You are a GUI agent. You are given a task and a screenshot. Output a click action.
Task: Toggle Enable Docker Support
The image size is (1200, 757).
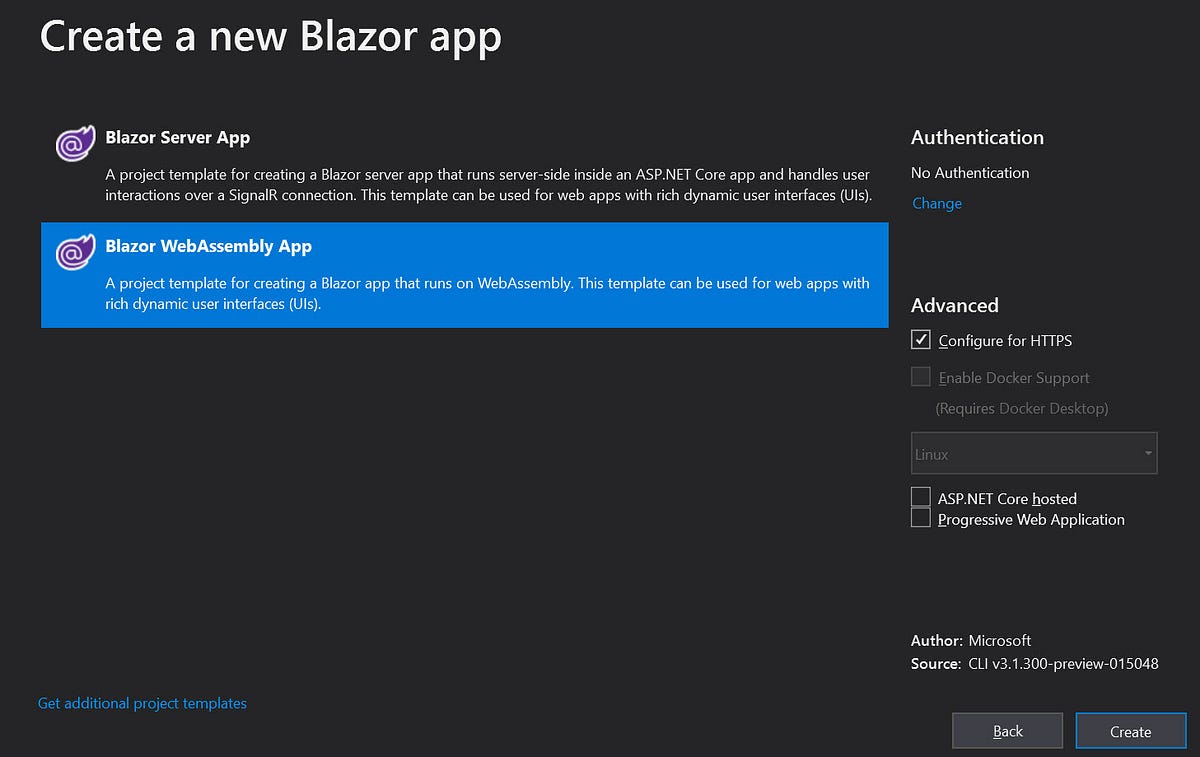[920, 376]
